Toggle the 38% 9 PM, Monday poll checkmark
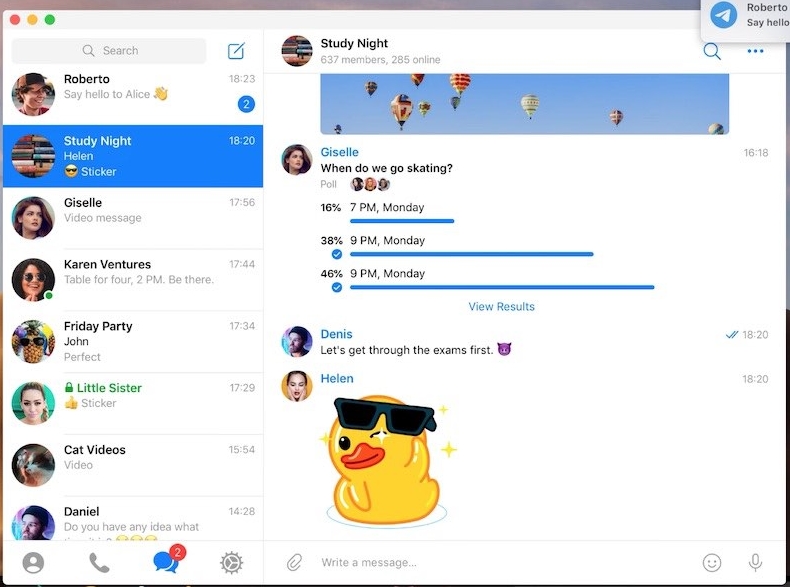Screen dimensions: 790x587 (337, 254)
